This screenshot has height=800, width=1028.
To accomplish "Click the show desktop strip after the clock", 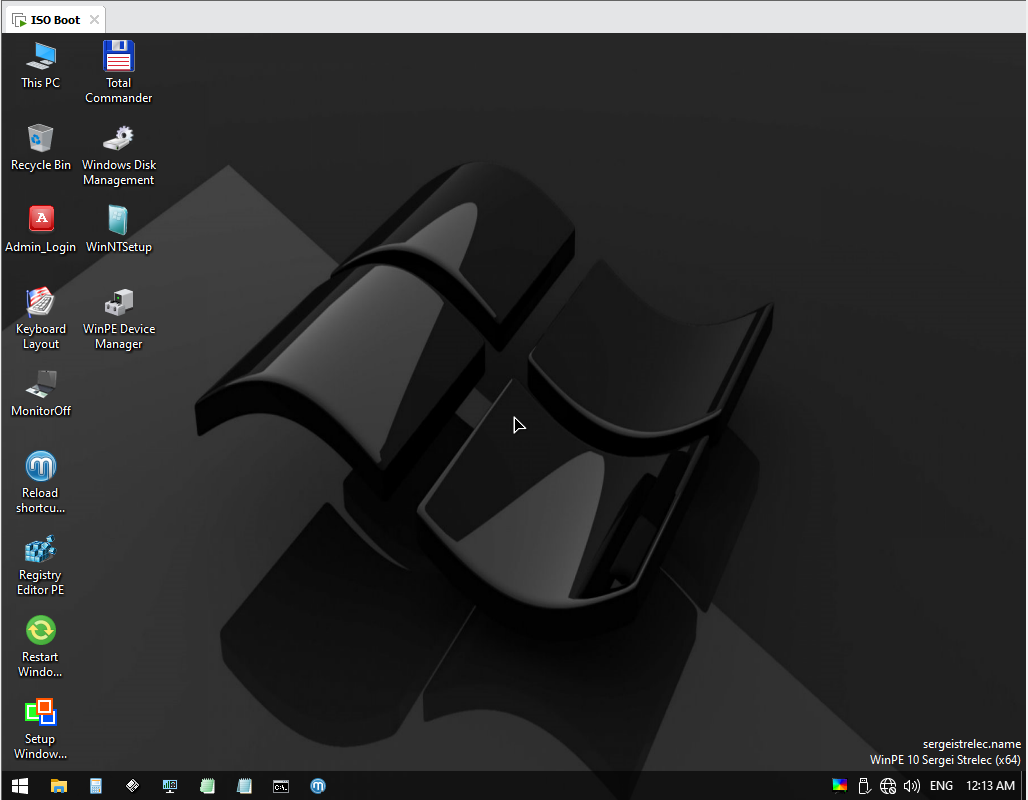I will [1023, 786].
